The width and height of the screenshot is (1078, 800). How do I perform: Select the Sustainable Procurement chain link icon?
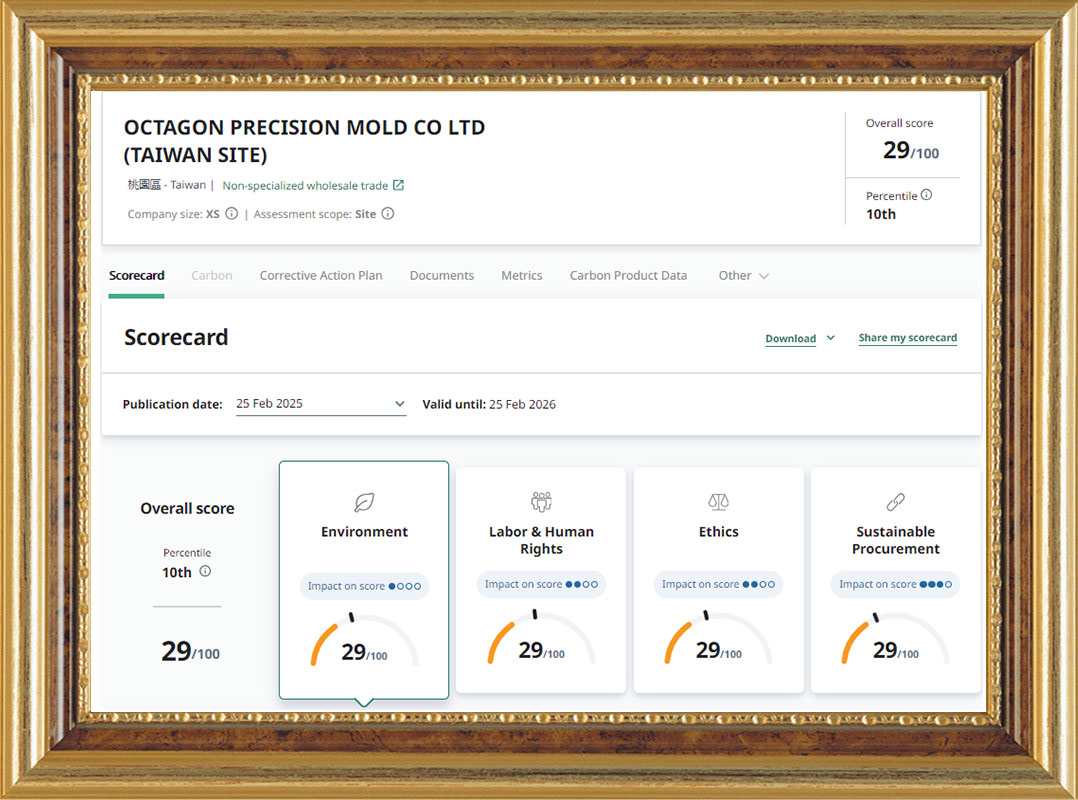click(x=895, y=502)
